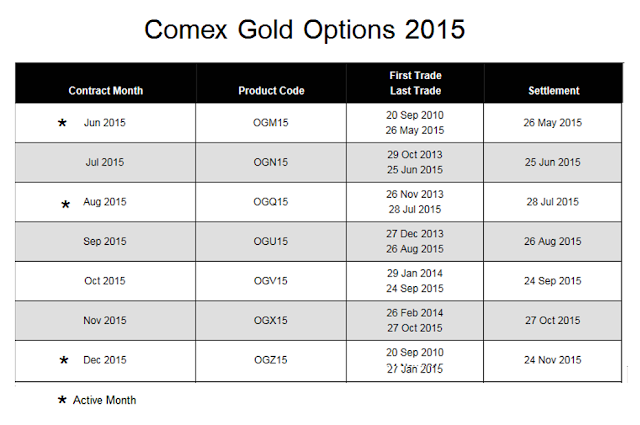Select the OGZ15 product code
This screenshot has height=425, width=640.
point(270,360)
